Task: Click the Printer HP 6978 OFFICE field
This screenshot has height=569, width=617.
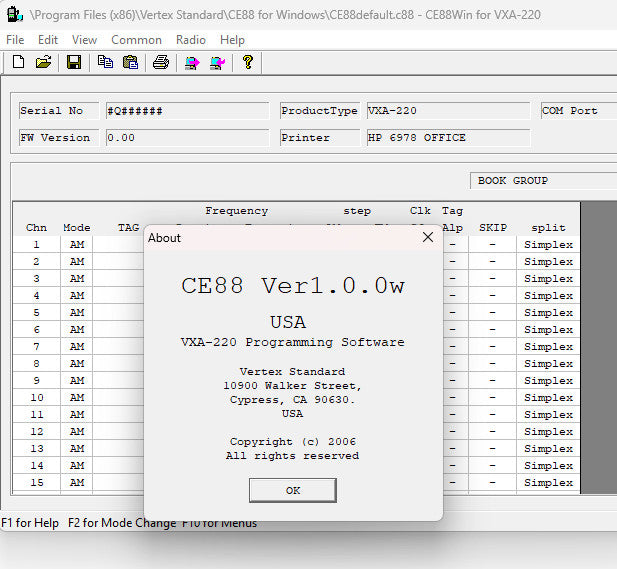Action: click(448, 138)
